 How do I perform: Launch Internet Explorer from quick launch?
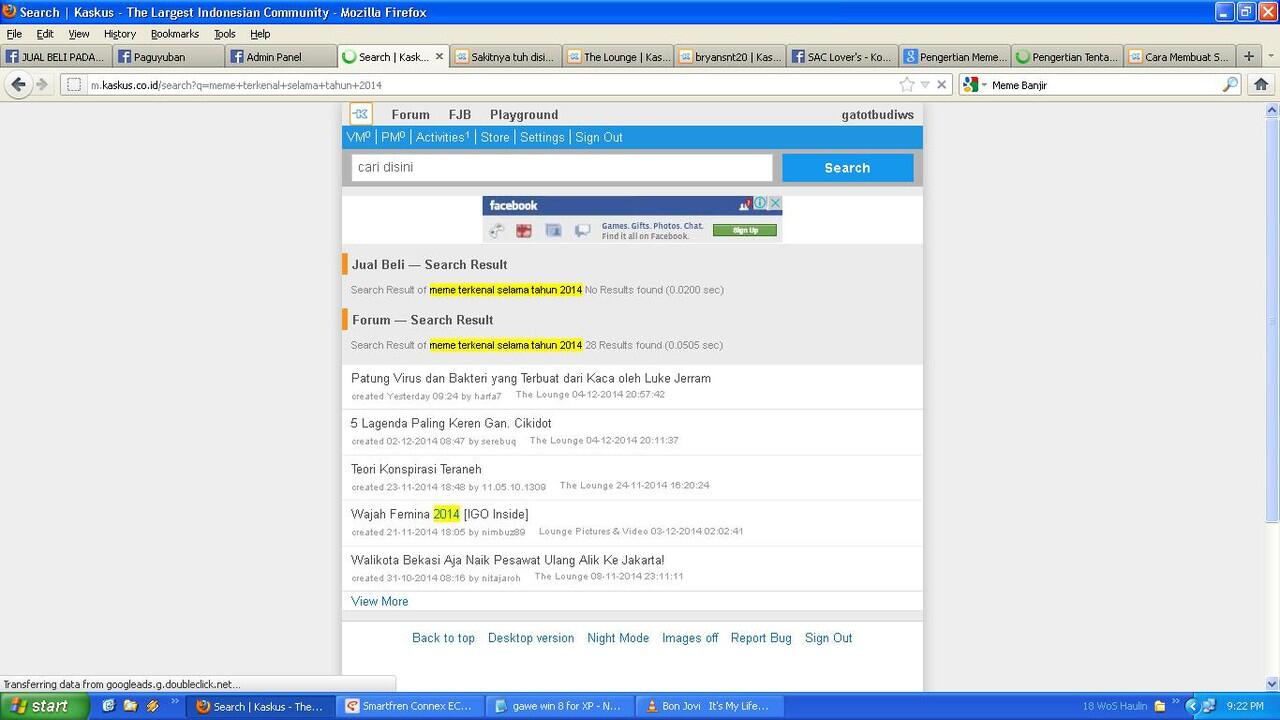tap(109, 706)
